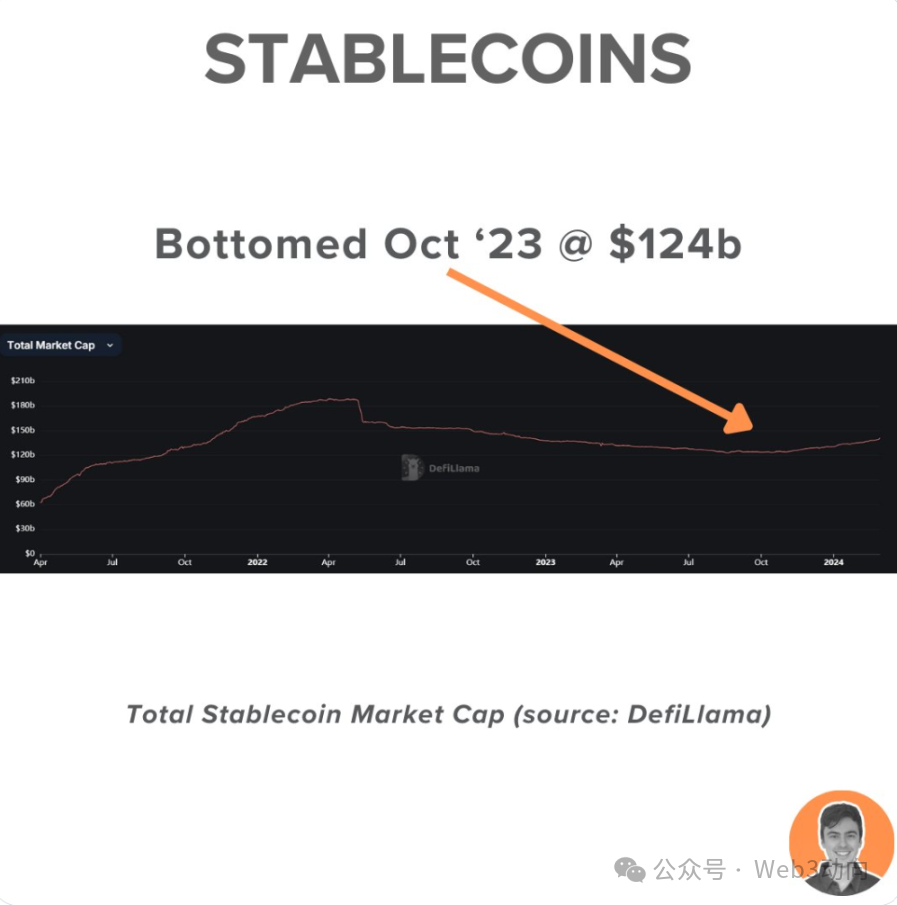
Task: Click the "Bottomed Oct '23 @ $124b" annotation
Action: [x=448, y=244]
